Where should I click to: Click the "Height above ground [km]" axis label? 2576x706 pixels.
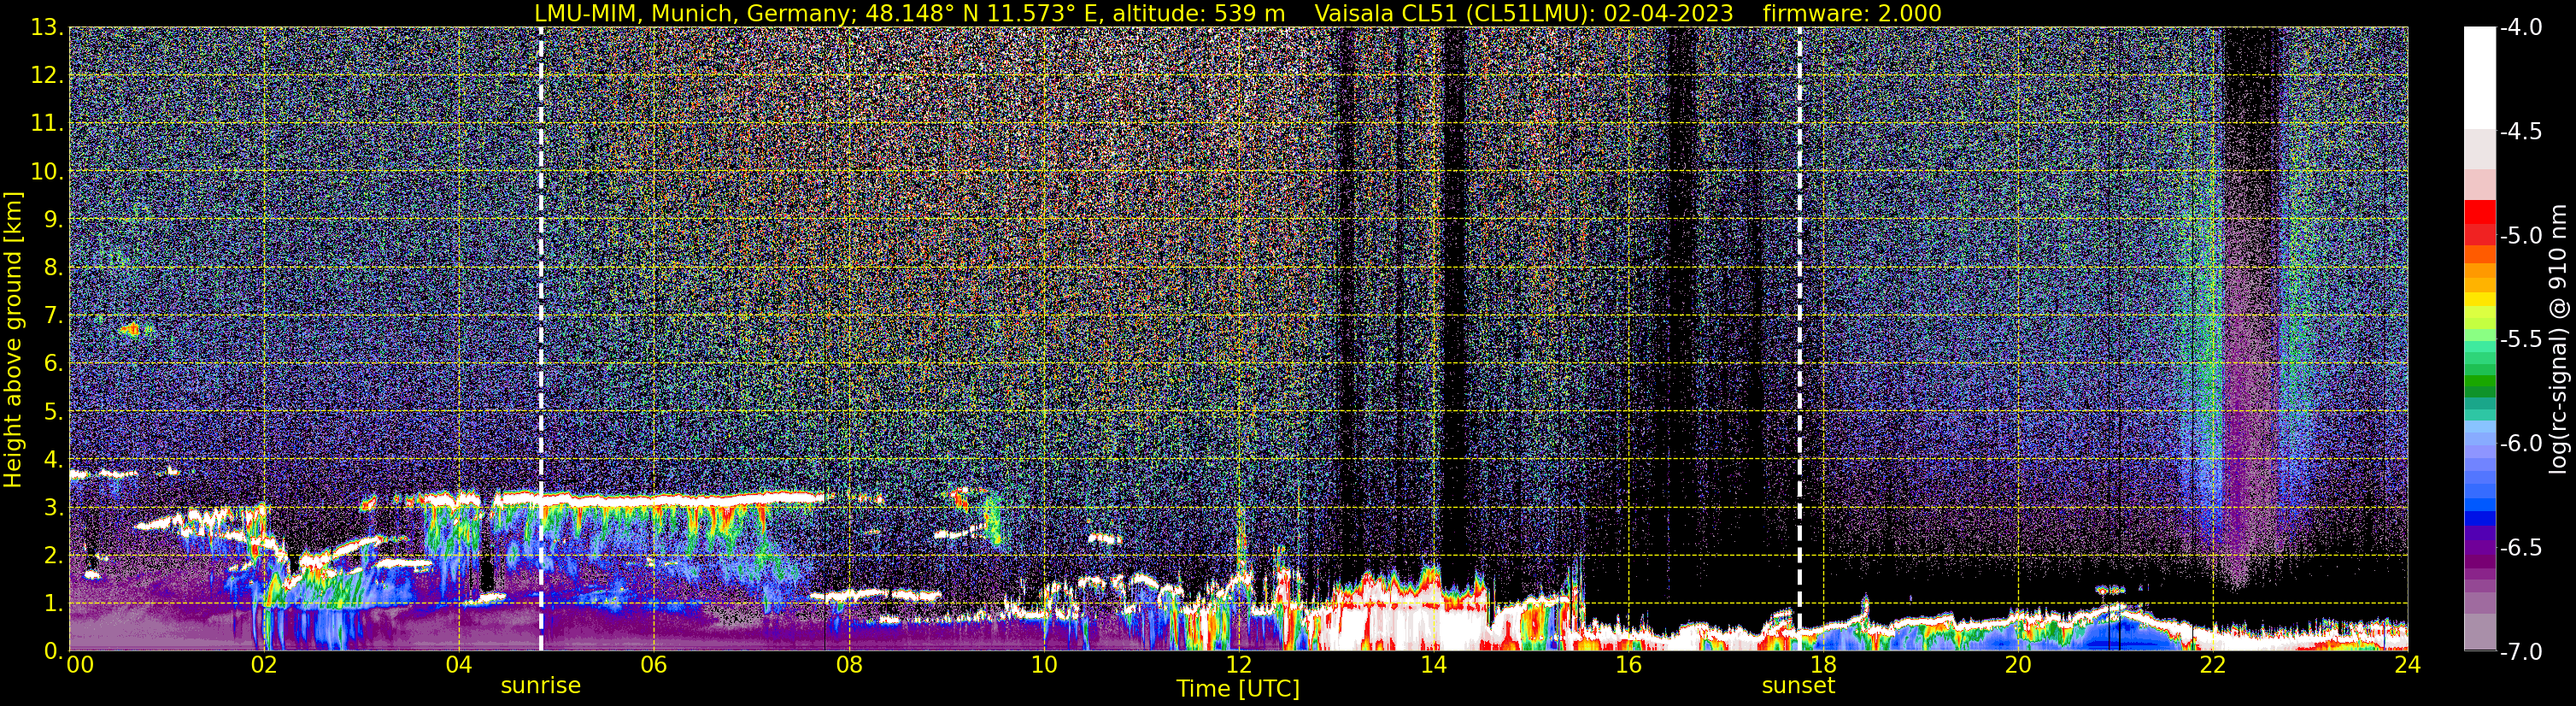[x=13, y=340]
